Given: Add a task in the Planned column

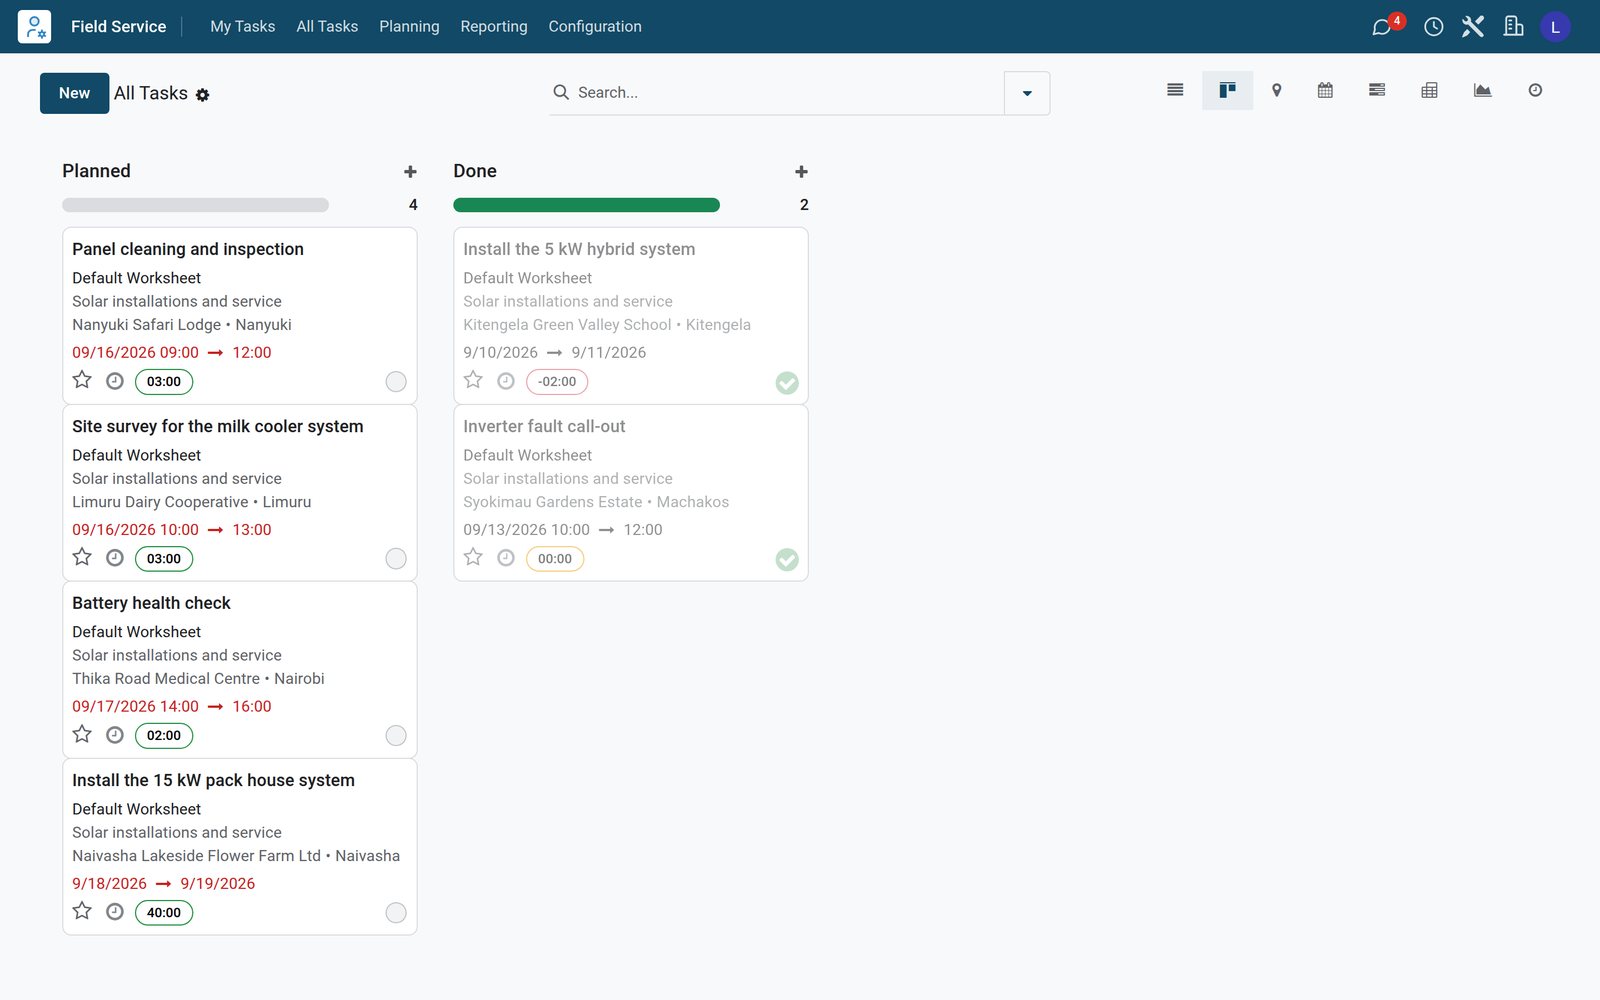Looking at the screenshot, I should point(410,172).
